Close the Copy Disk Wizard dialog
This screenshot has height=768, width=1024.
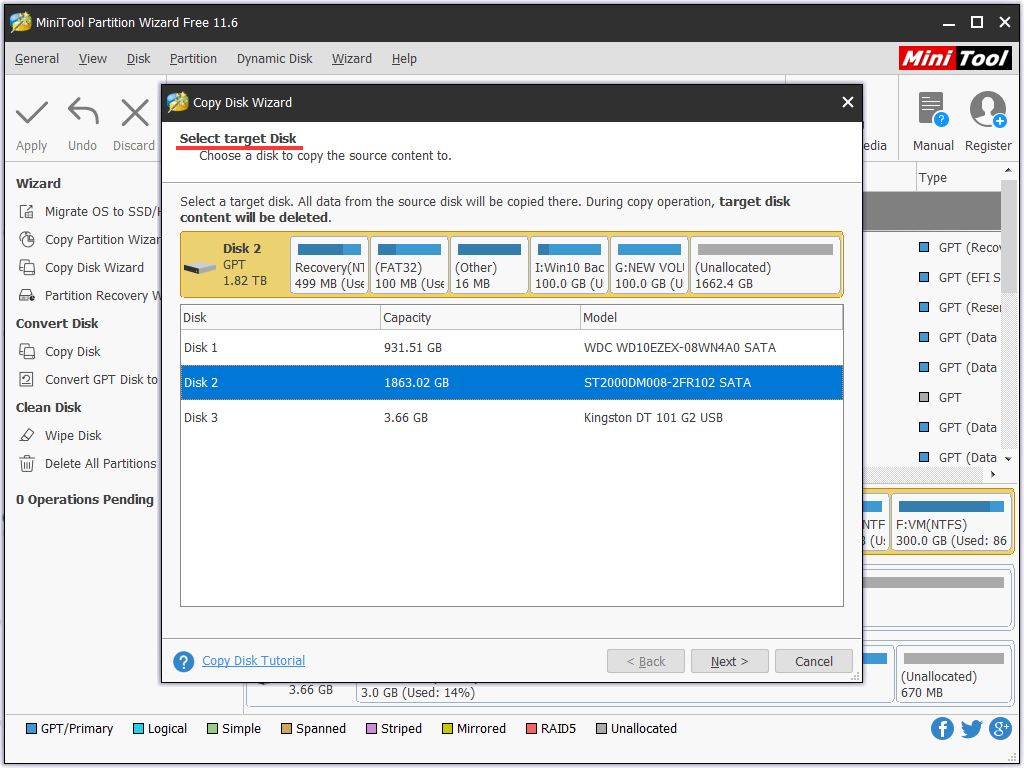pyautogui.click(x=848, y=103)
